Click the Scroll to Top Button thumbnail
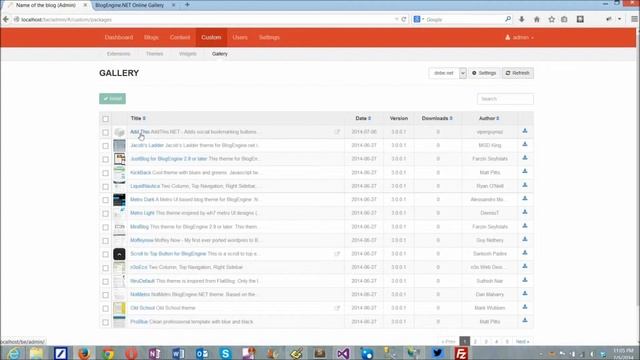 pos(119,254)
